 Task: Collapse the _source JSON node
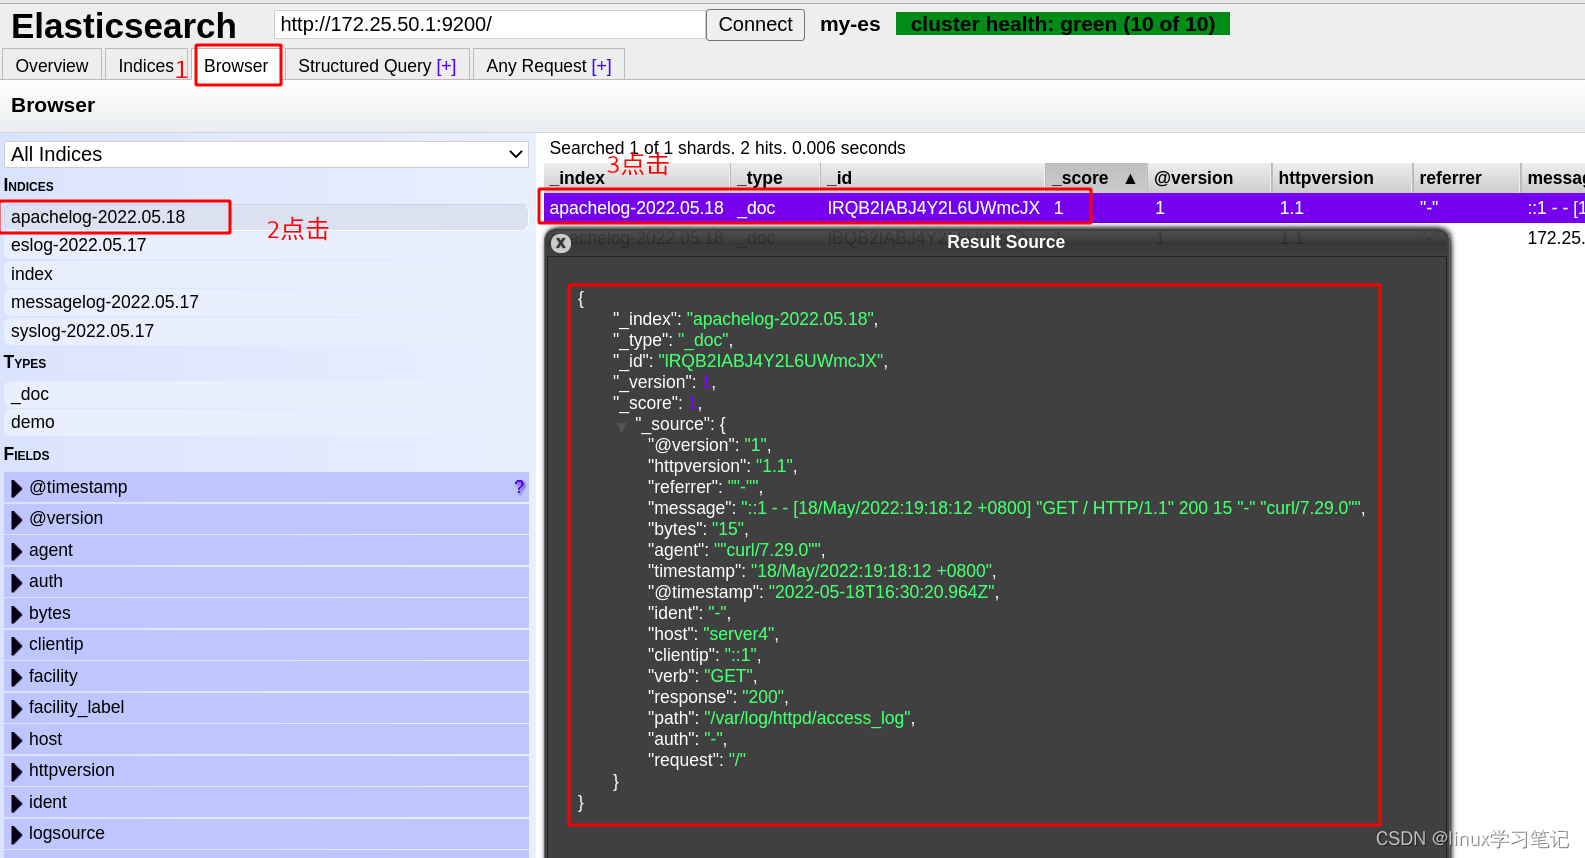pos(622,427)
